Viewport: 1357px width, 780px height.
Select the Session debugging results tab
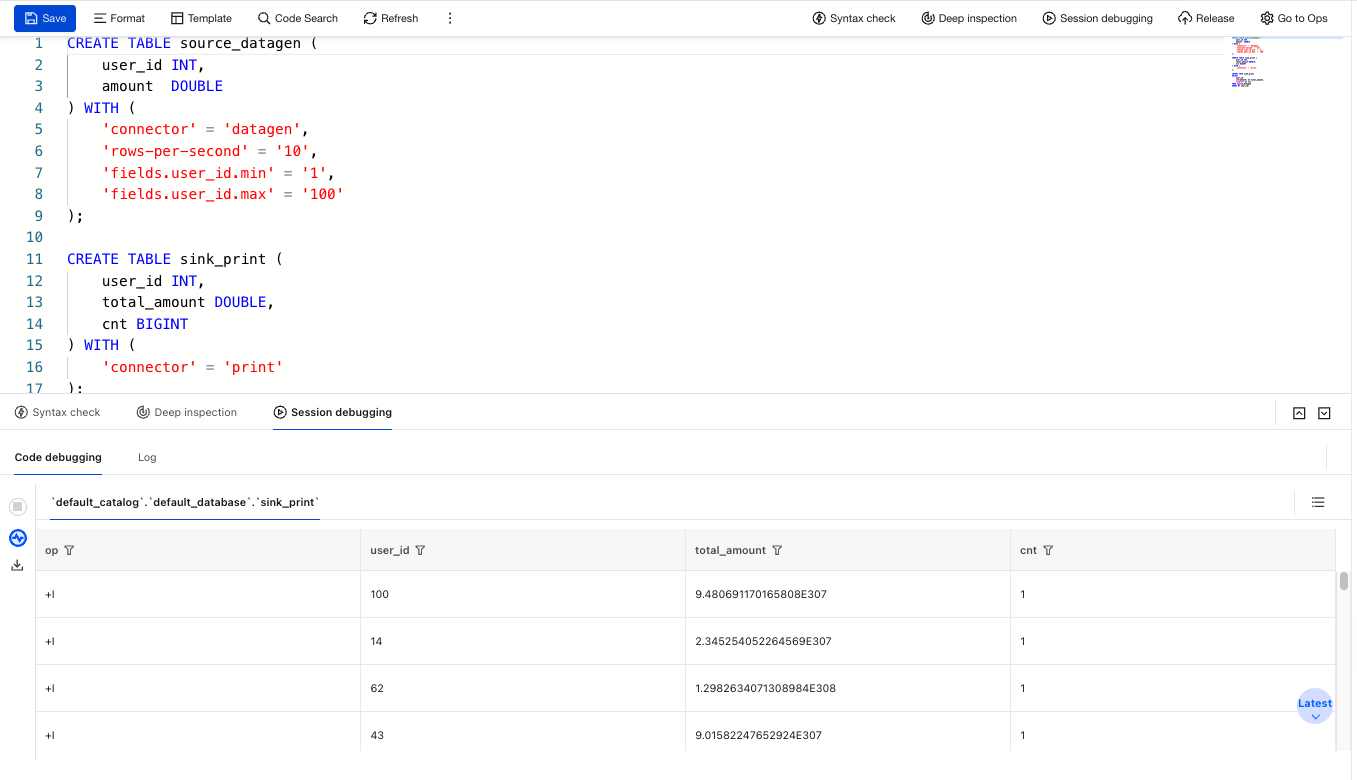point(333,412)
